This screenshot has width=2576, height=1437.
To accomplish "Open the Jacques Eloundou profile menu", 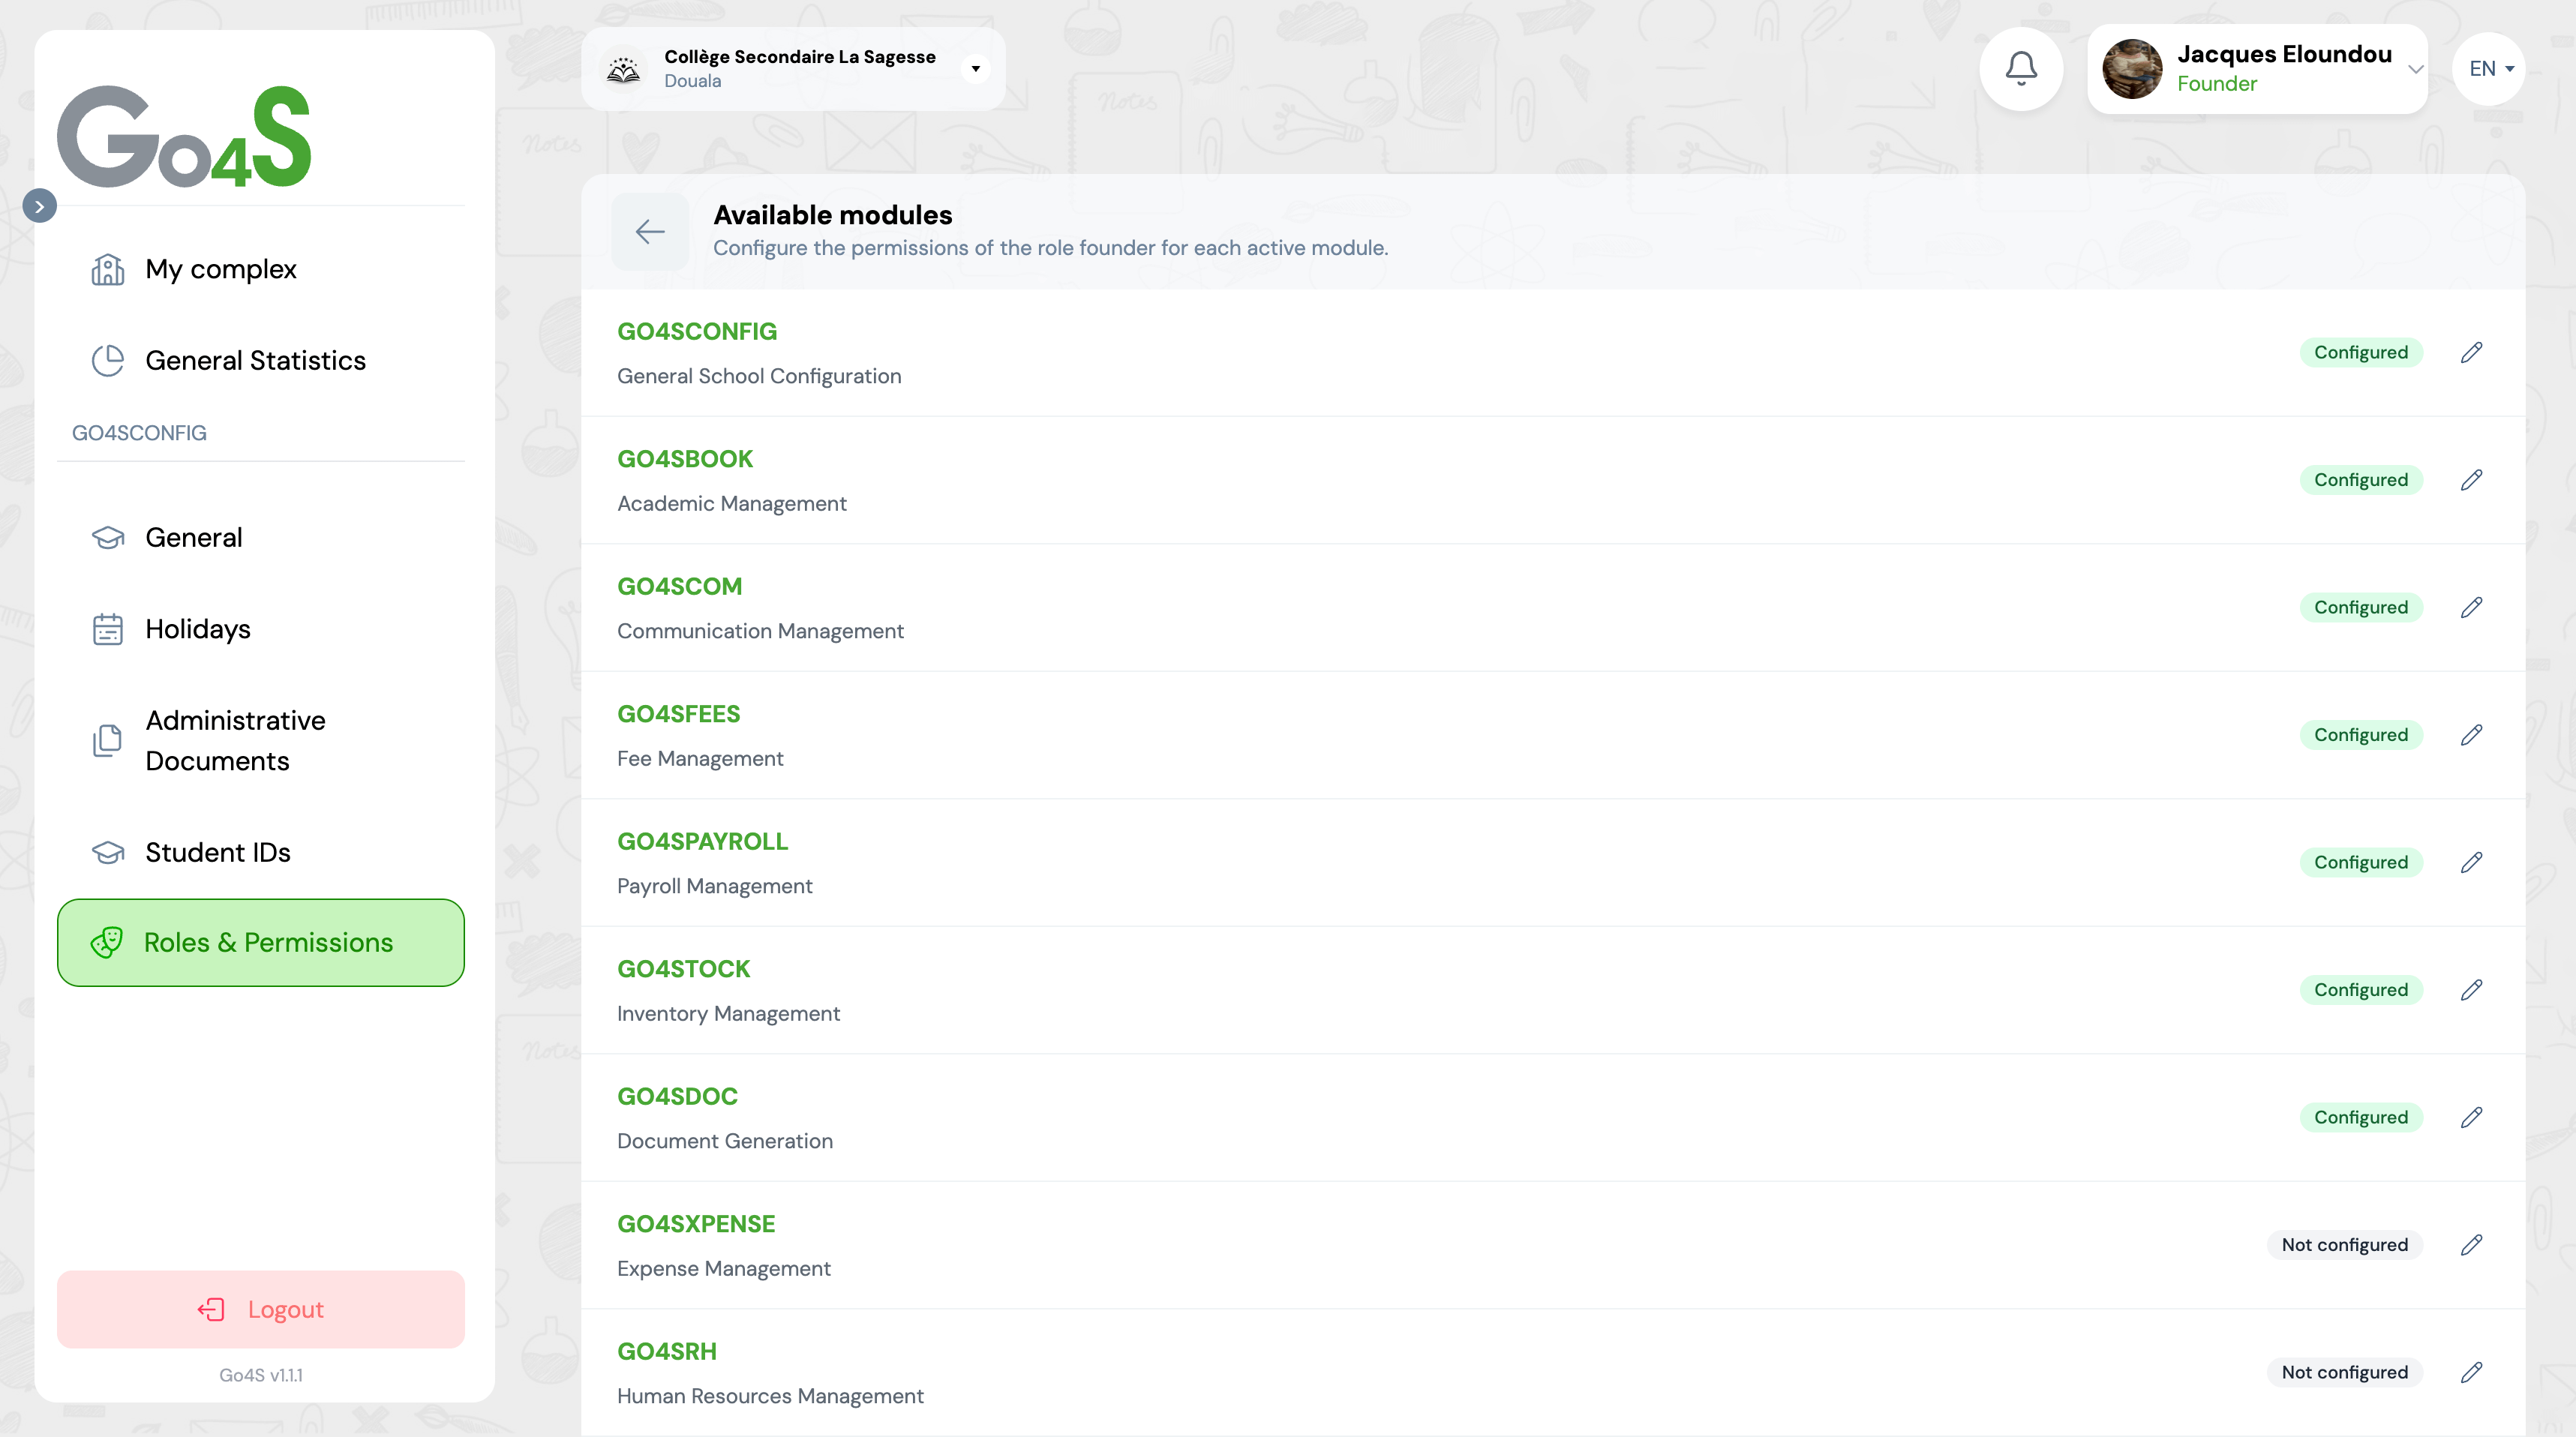I will 2257,69.
